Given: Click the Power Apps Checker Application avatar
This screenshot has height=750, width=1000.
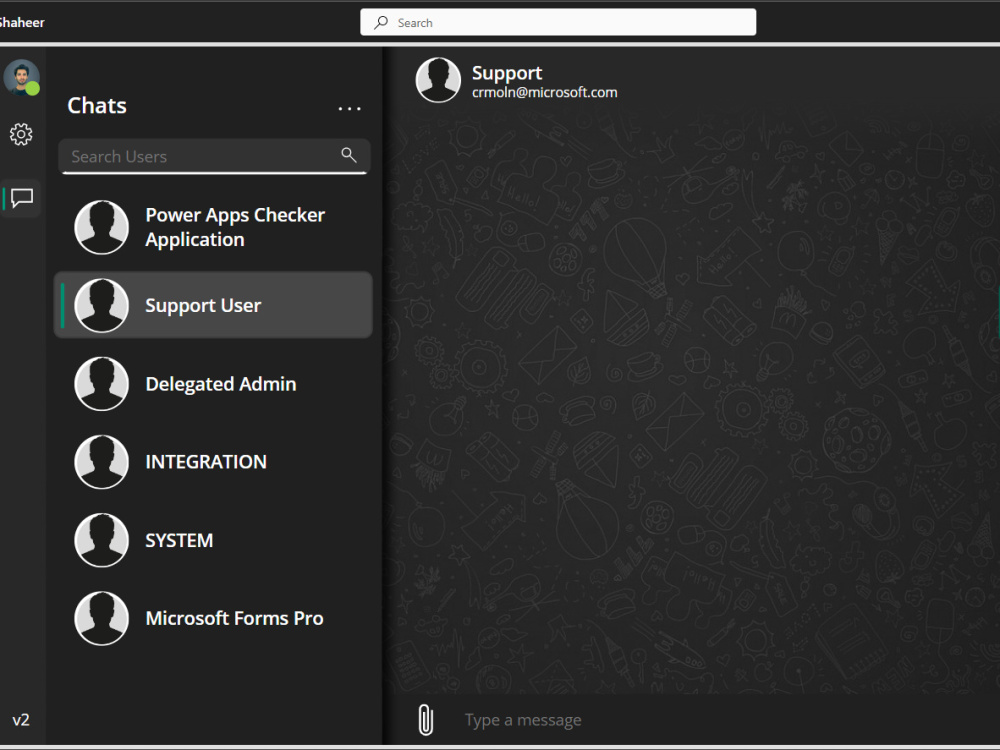Looking at the screenshot, I should click(101, 227).
